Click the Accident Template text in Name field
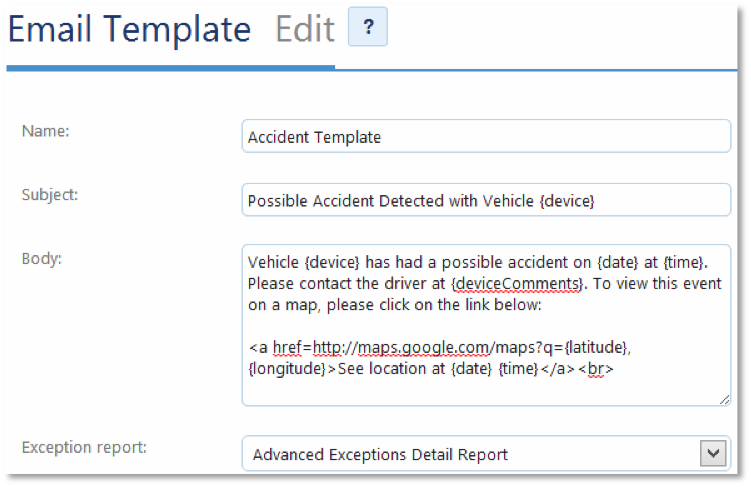This screenshot has height=487, width=751. pyautogui.click(x=314, y=137)
